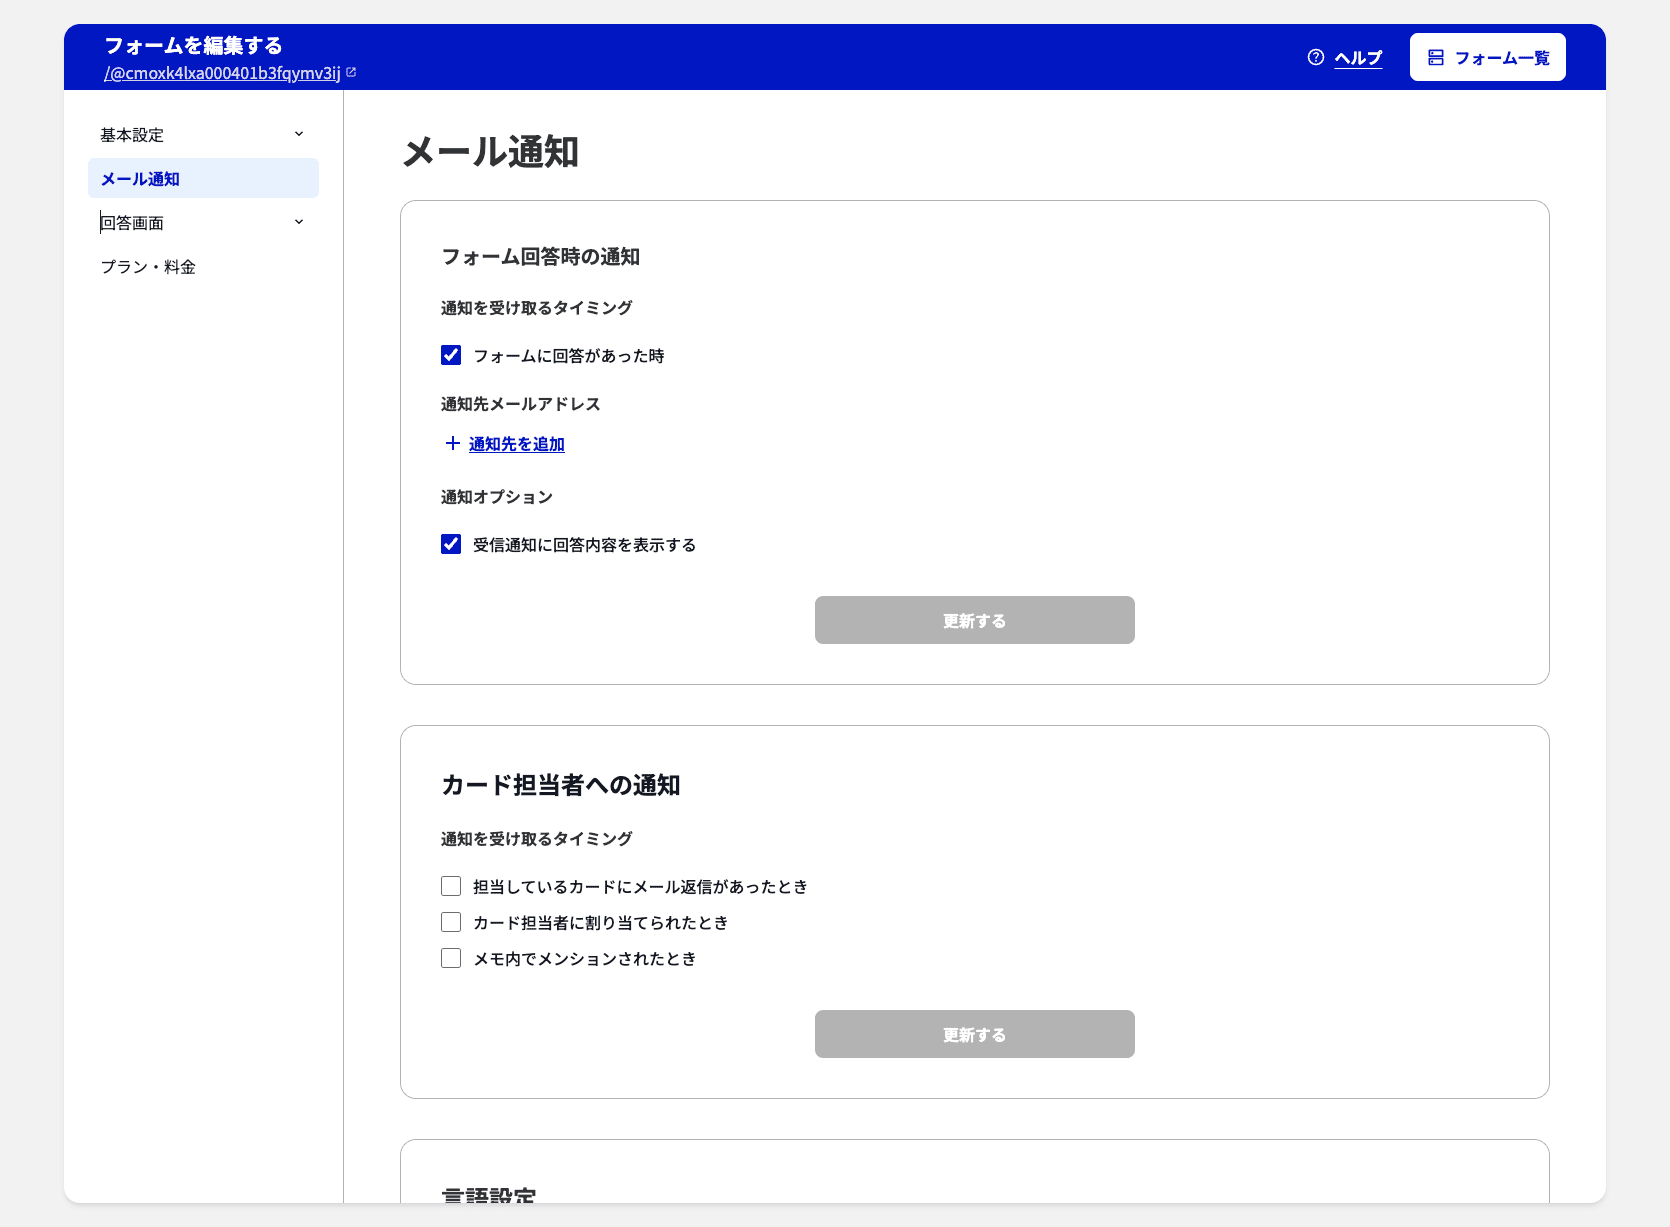This screenshot has height=1227, width=1670.
Task: Enable メモ内でメンションされたとき checkbox
Action: click(x=451, y=958)
